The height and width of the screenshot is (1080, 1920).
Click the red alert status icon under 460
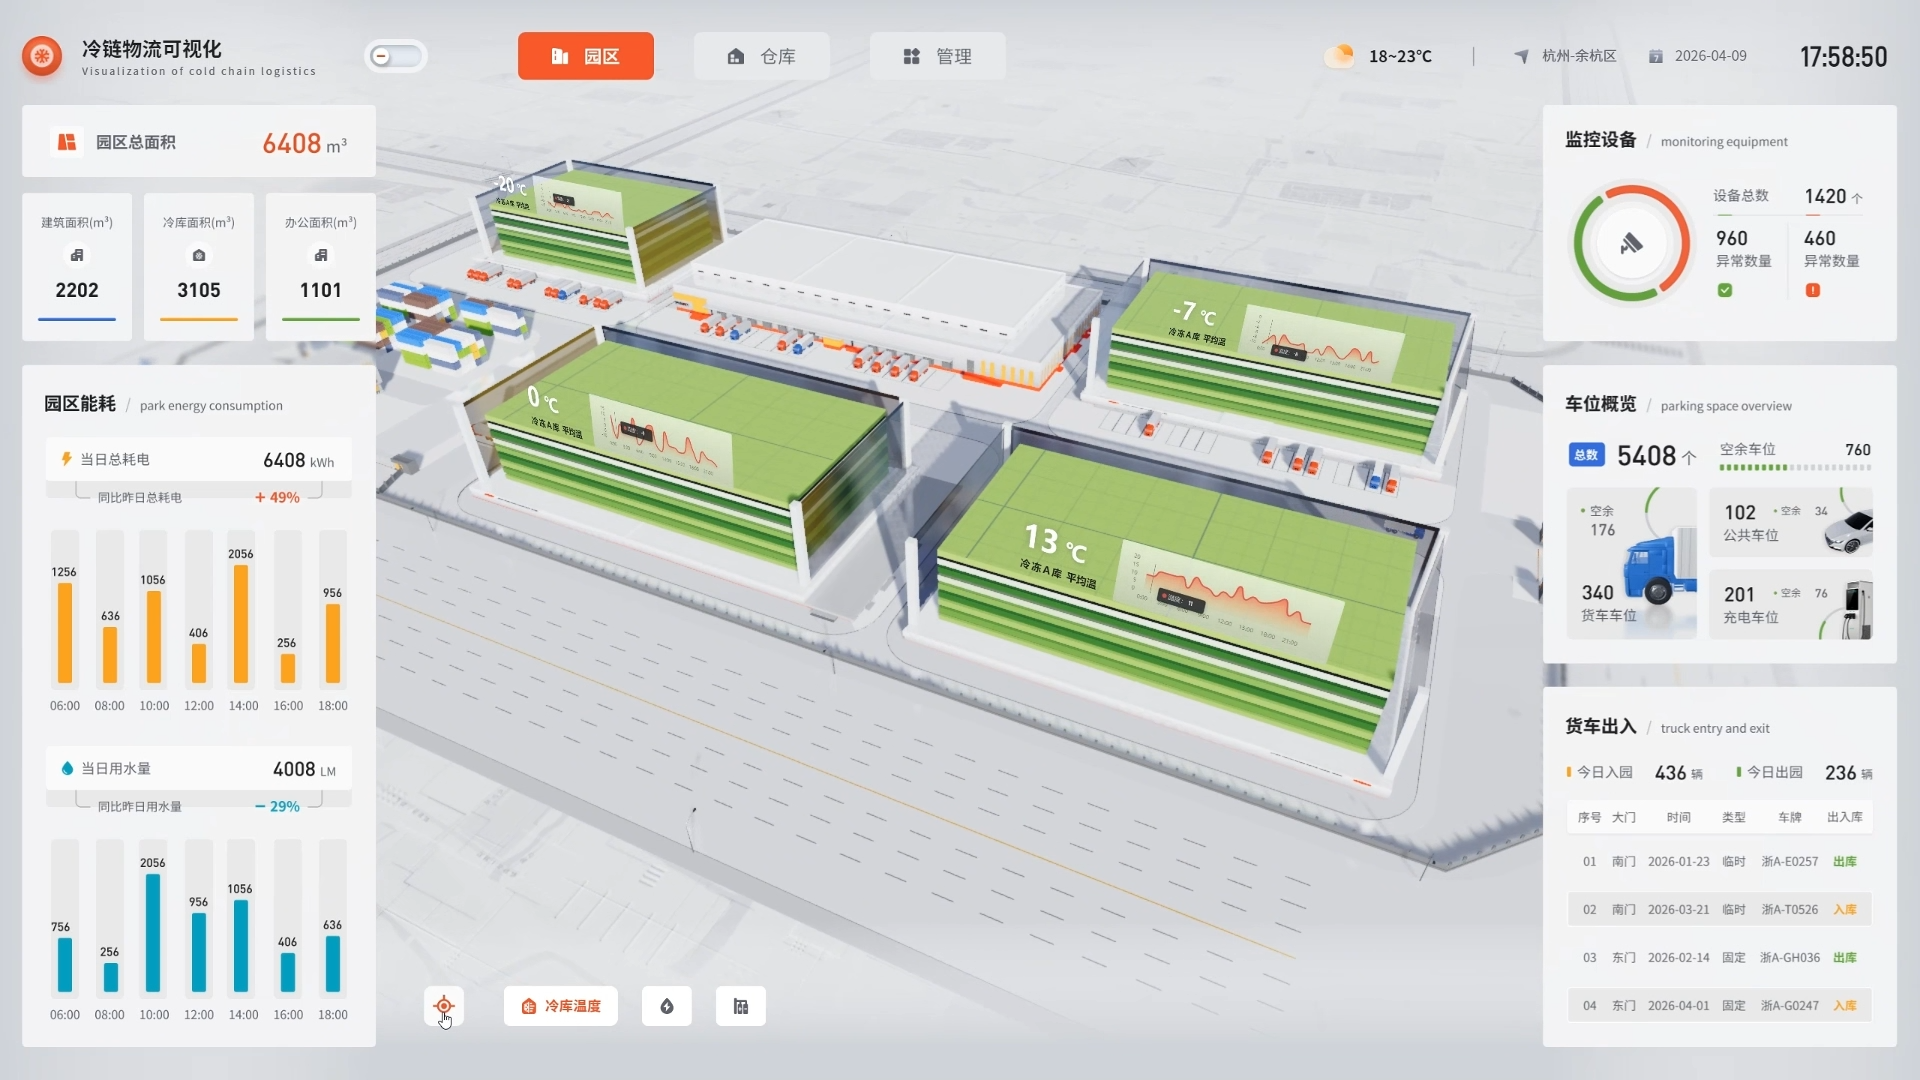point(1813,290)
